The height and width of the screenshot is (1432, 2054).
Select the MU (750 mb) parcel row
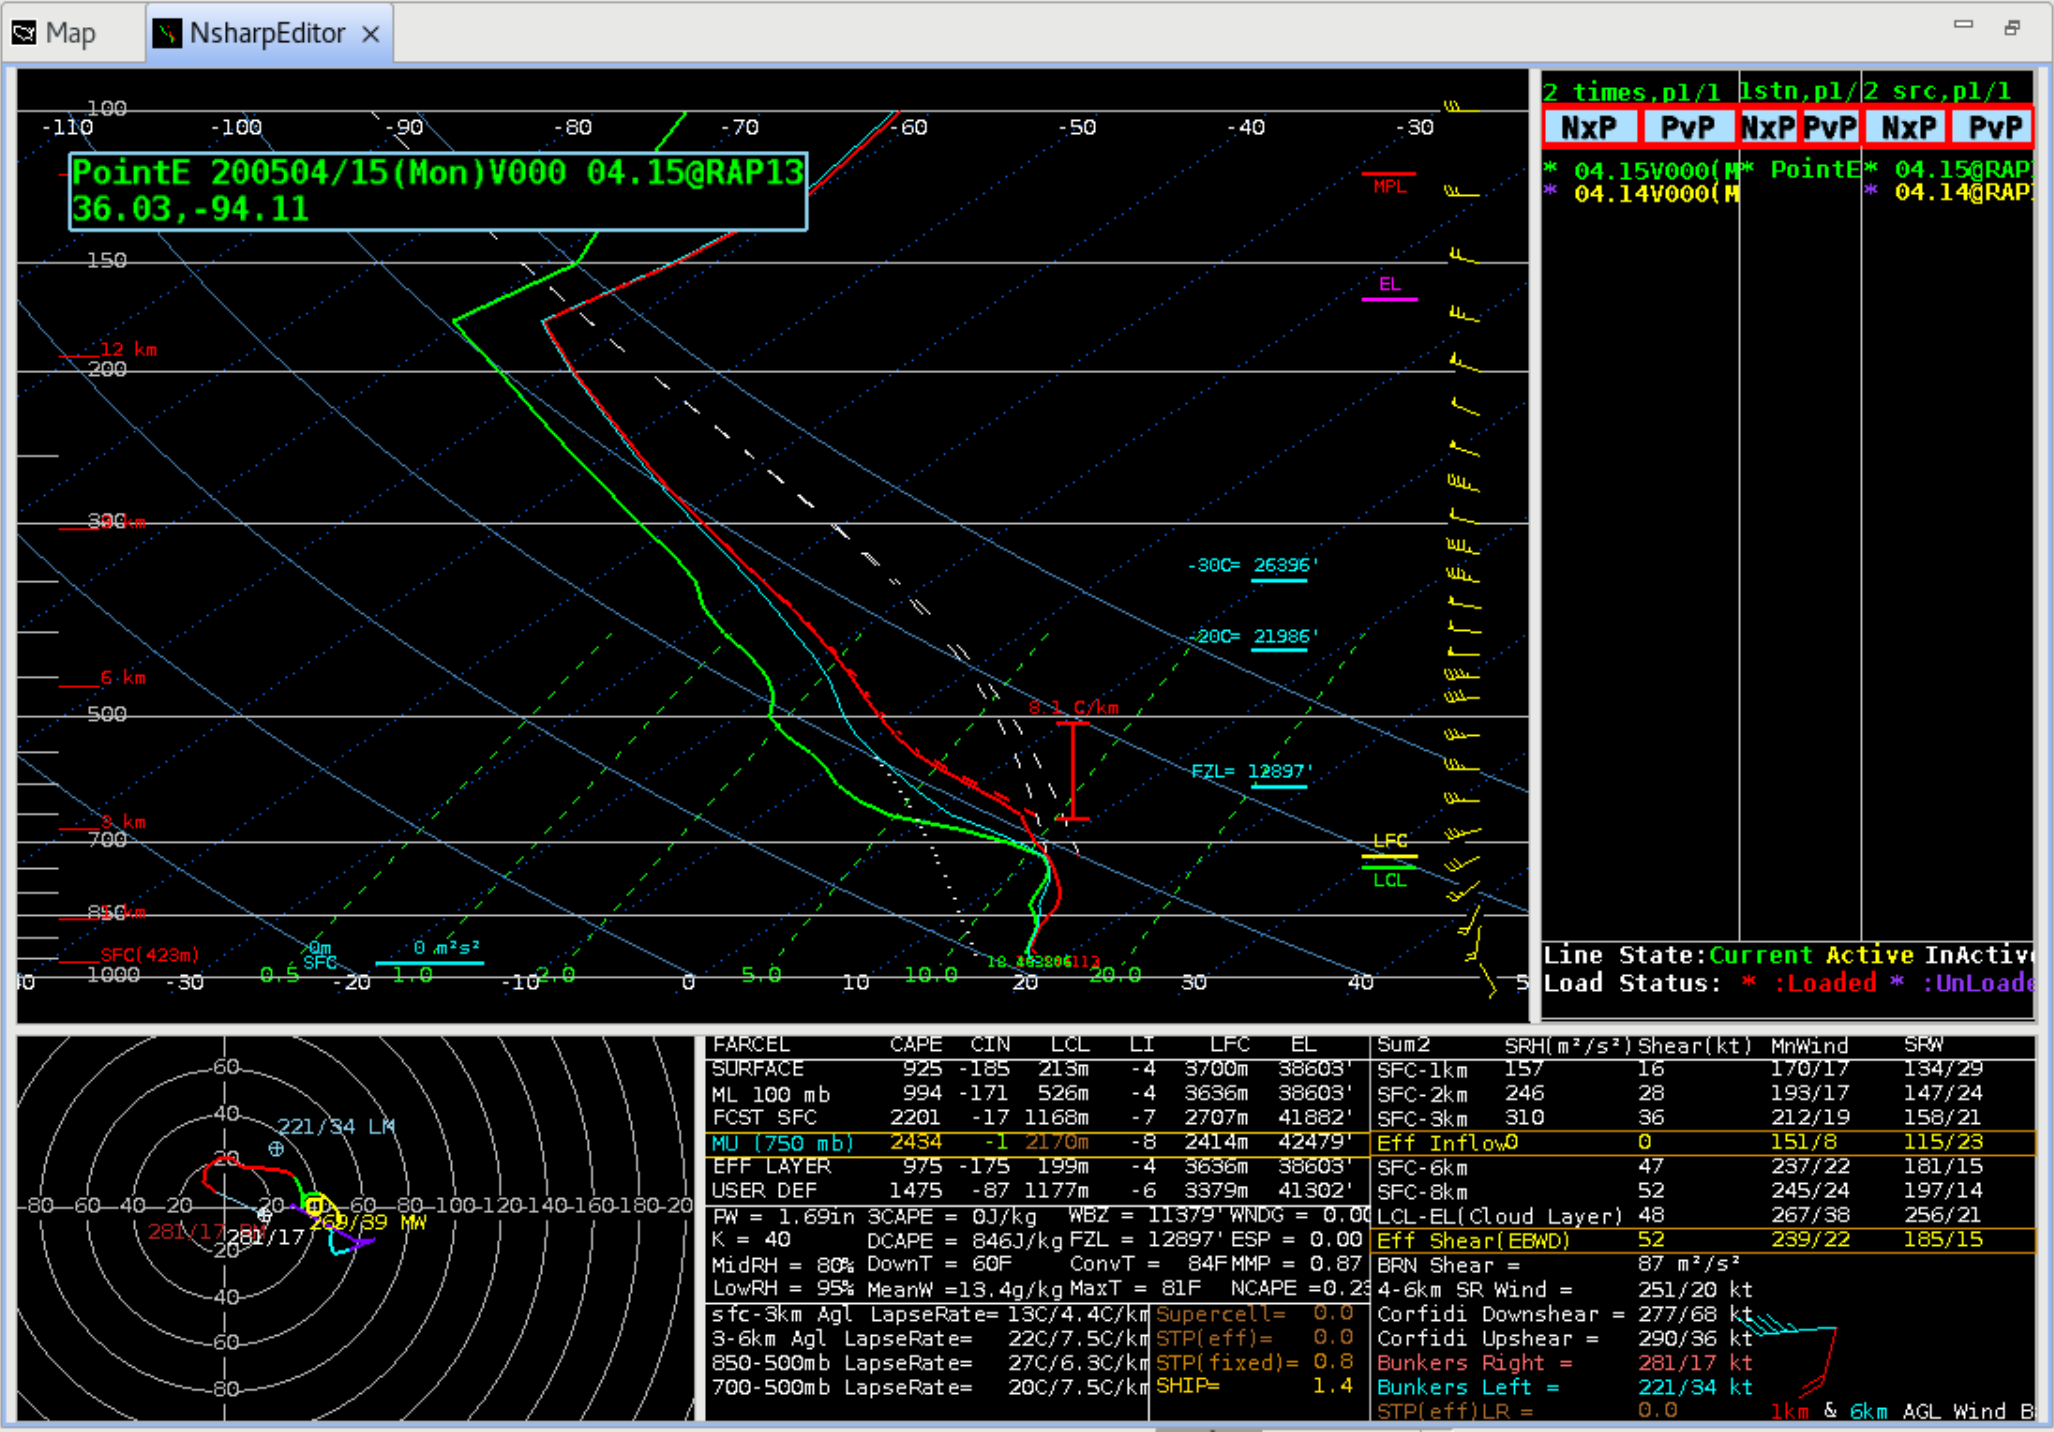tap(1035, 1142)
